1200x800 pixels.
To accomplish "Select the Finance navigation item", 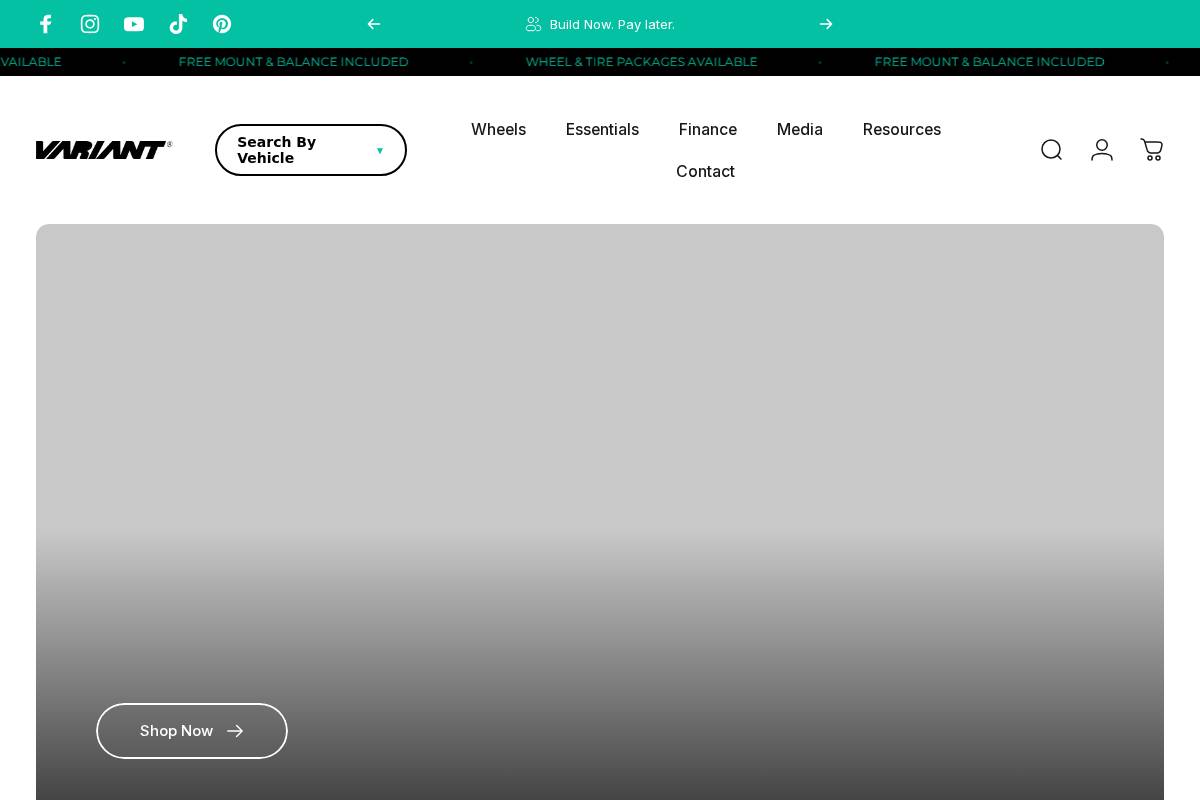I will click(x=707, y=129).
